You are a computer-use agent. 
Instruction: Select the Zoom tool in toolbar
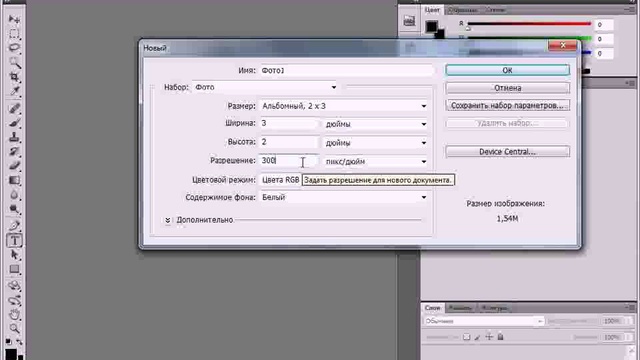14,328
